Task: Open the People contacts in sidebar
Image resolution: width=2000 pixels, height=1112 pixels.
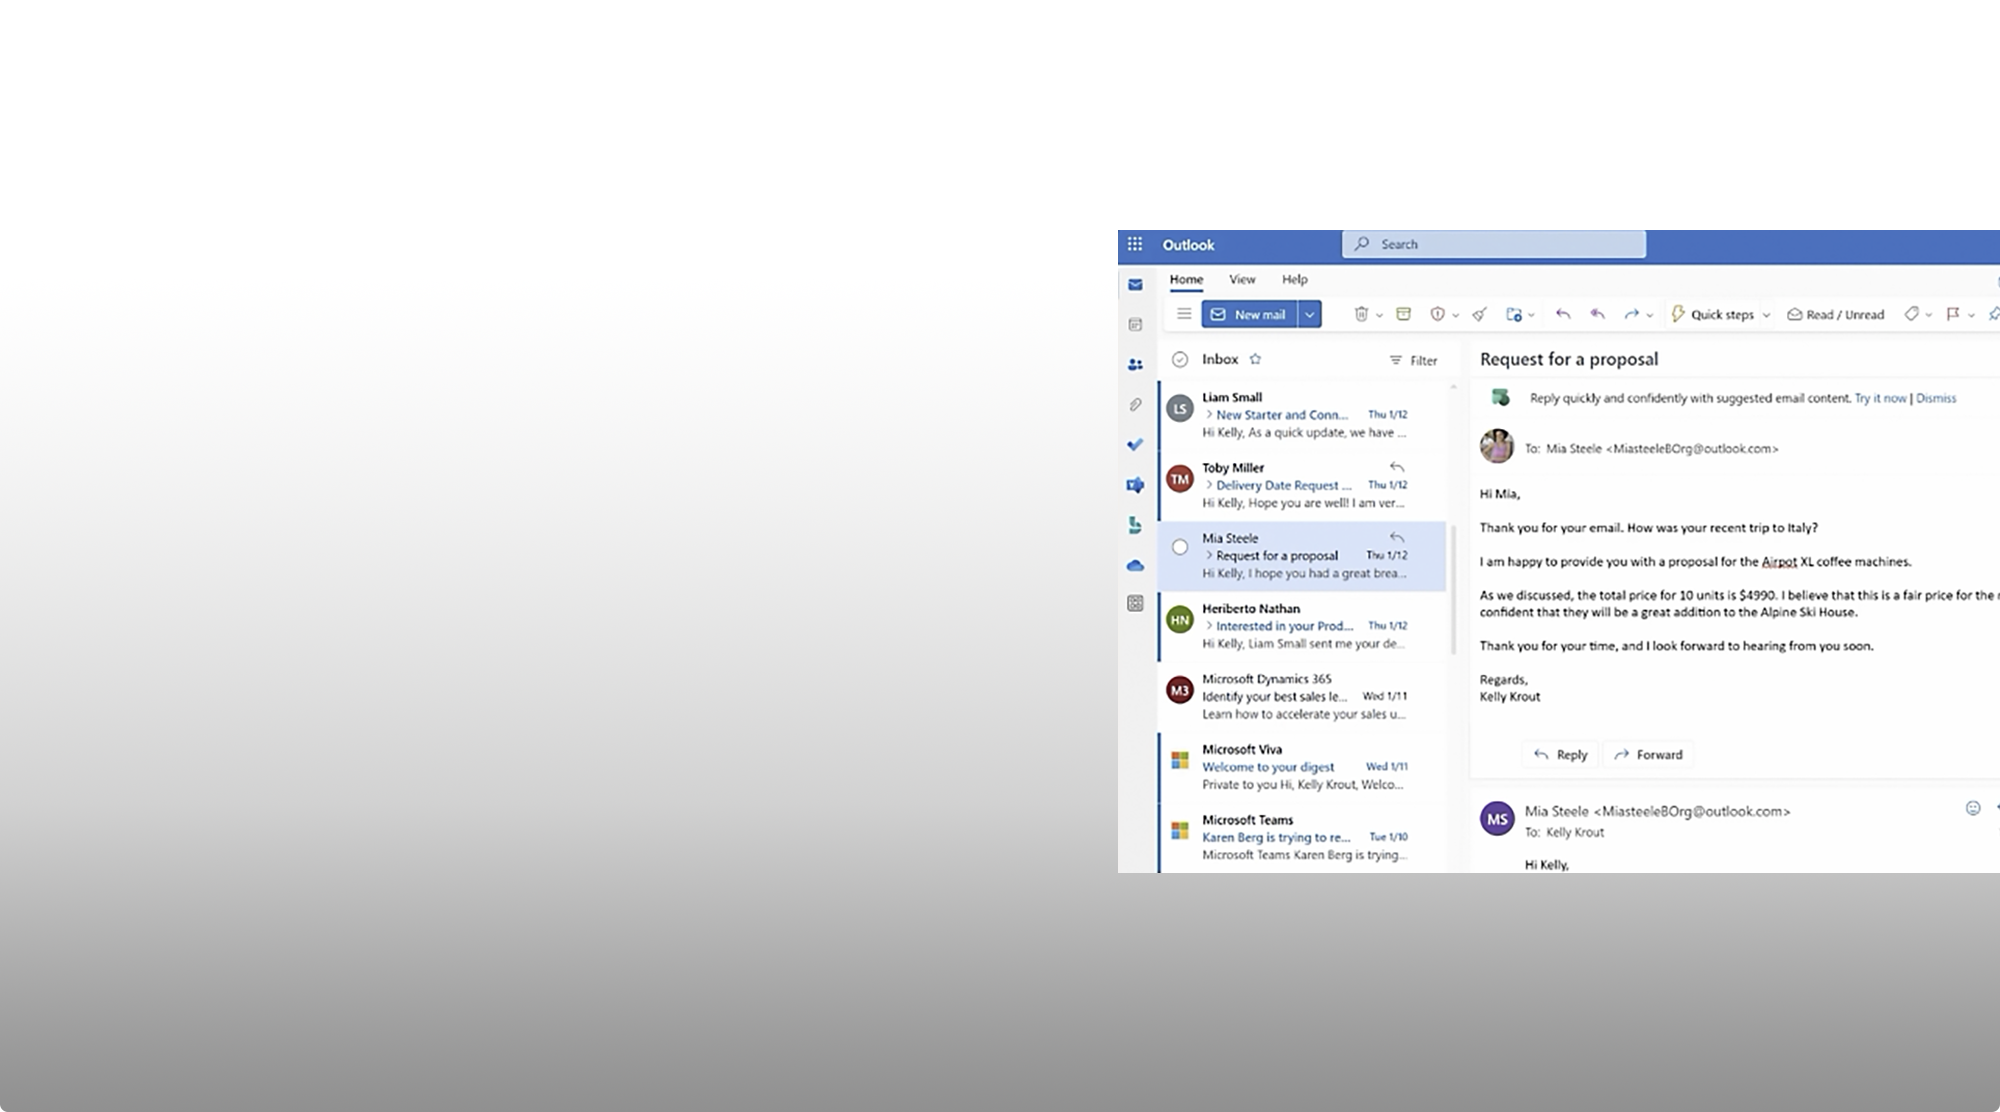Action: click(x=1135, y=365)
